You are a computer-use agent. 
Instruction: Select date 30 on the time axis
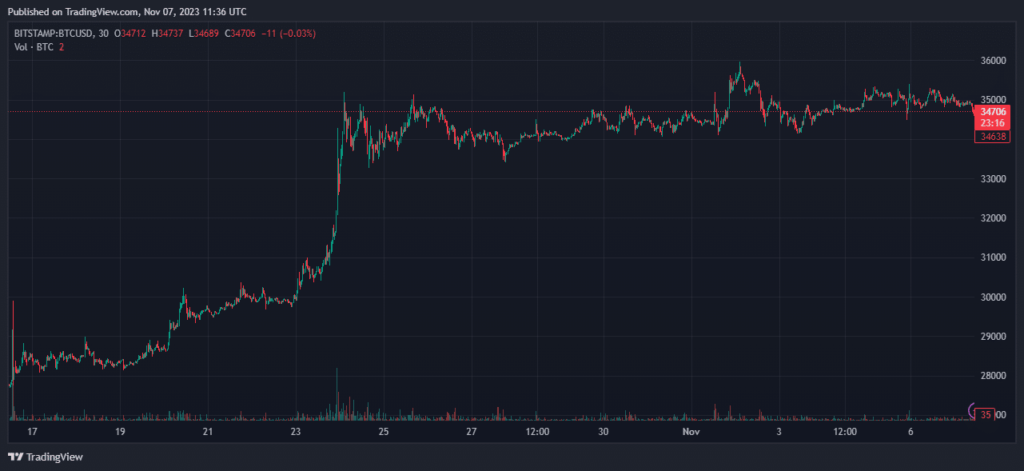pyautogui.click(x=603, y=433)
